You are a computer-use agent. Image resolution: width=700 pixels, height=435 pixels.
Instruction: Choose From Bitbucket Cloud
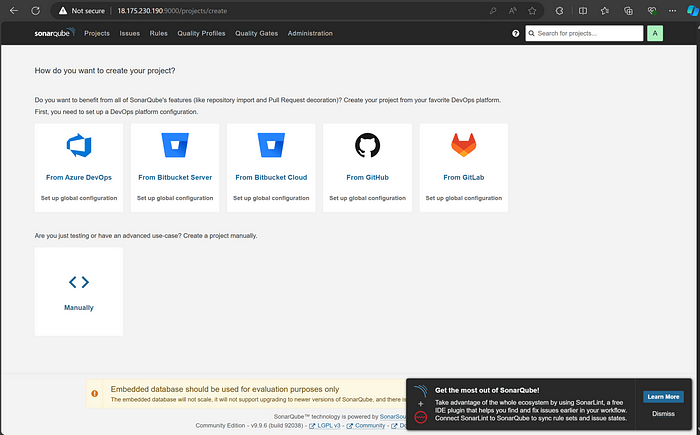pyautogui.click(x=271, y=177)
